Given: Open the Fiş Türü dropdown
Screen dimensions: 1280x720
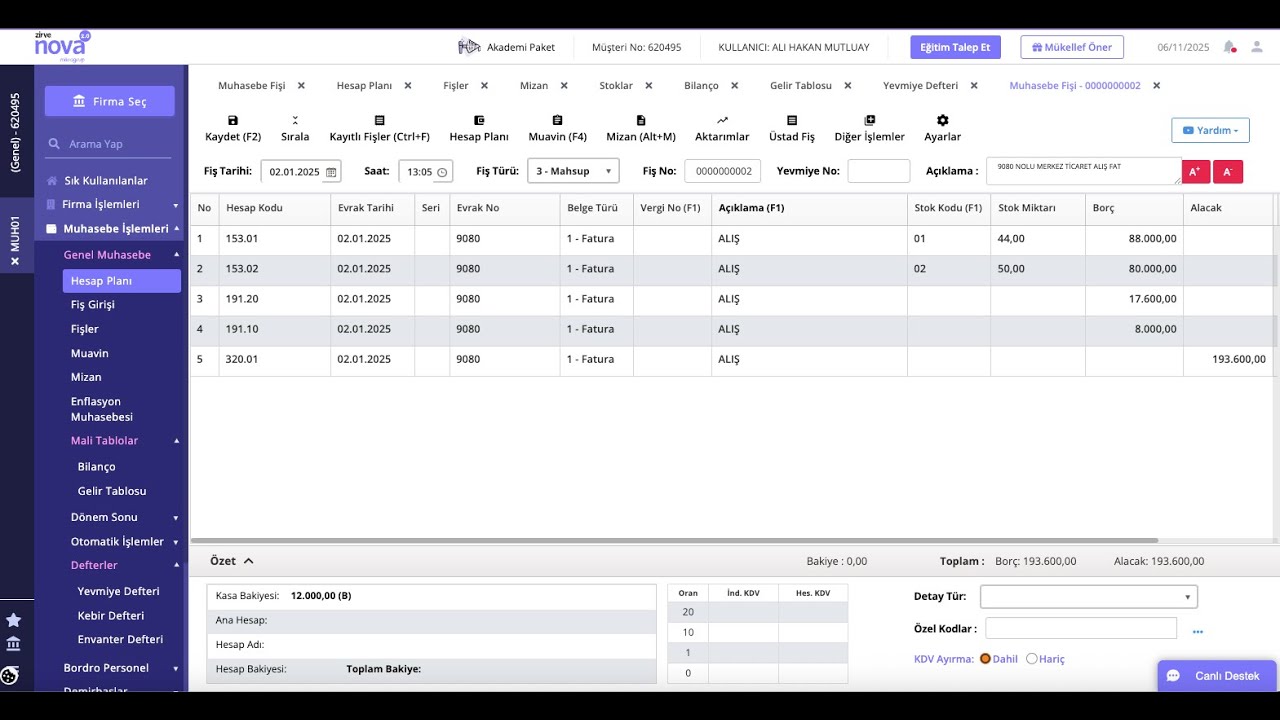Looking at the screenshot, I should tap(573, 171).
